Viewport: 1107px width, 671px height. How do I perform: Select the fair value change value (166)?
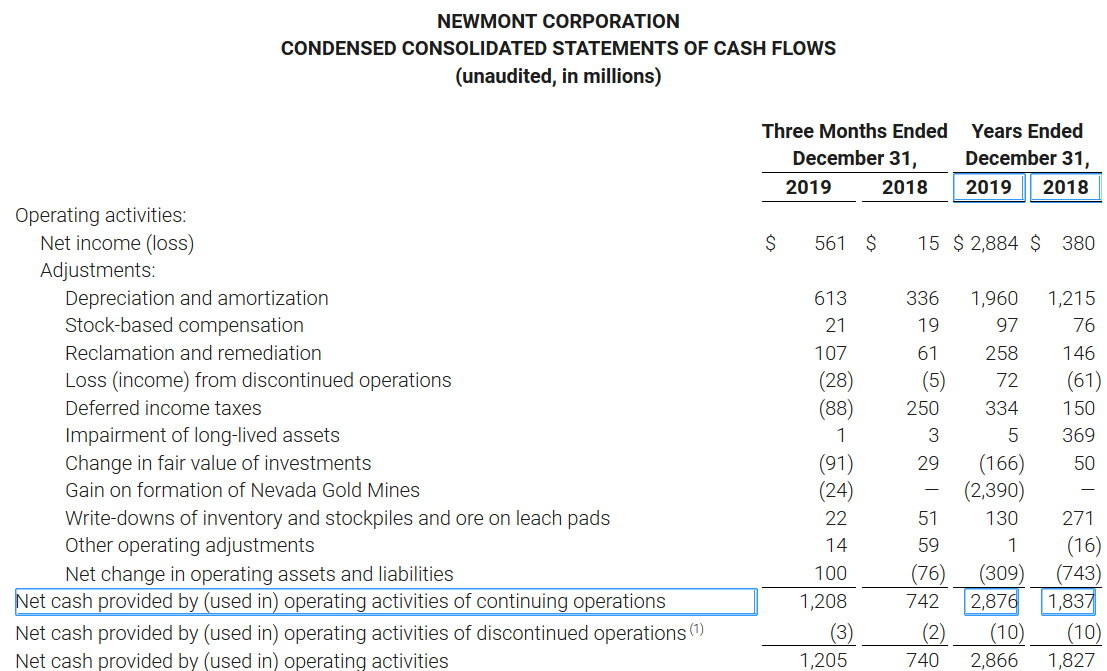[1001, 463]
